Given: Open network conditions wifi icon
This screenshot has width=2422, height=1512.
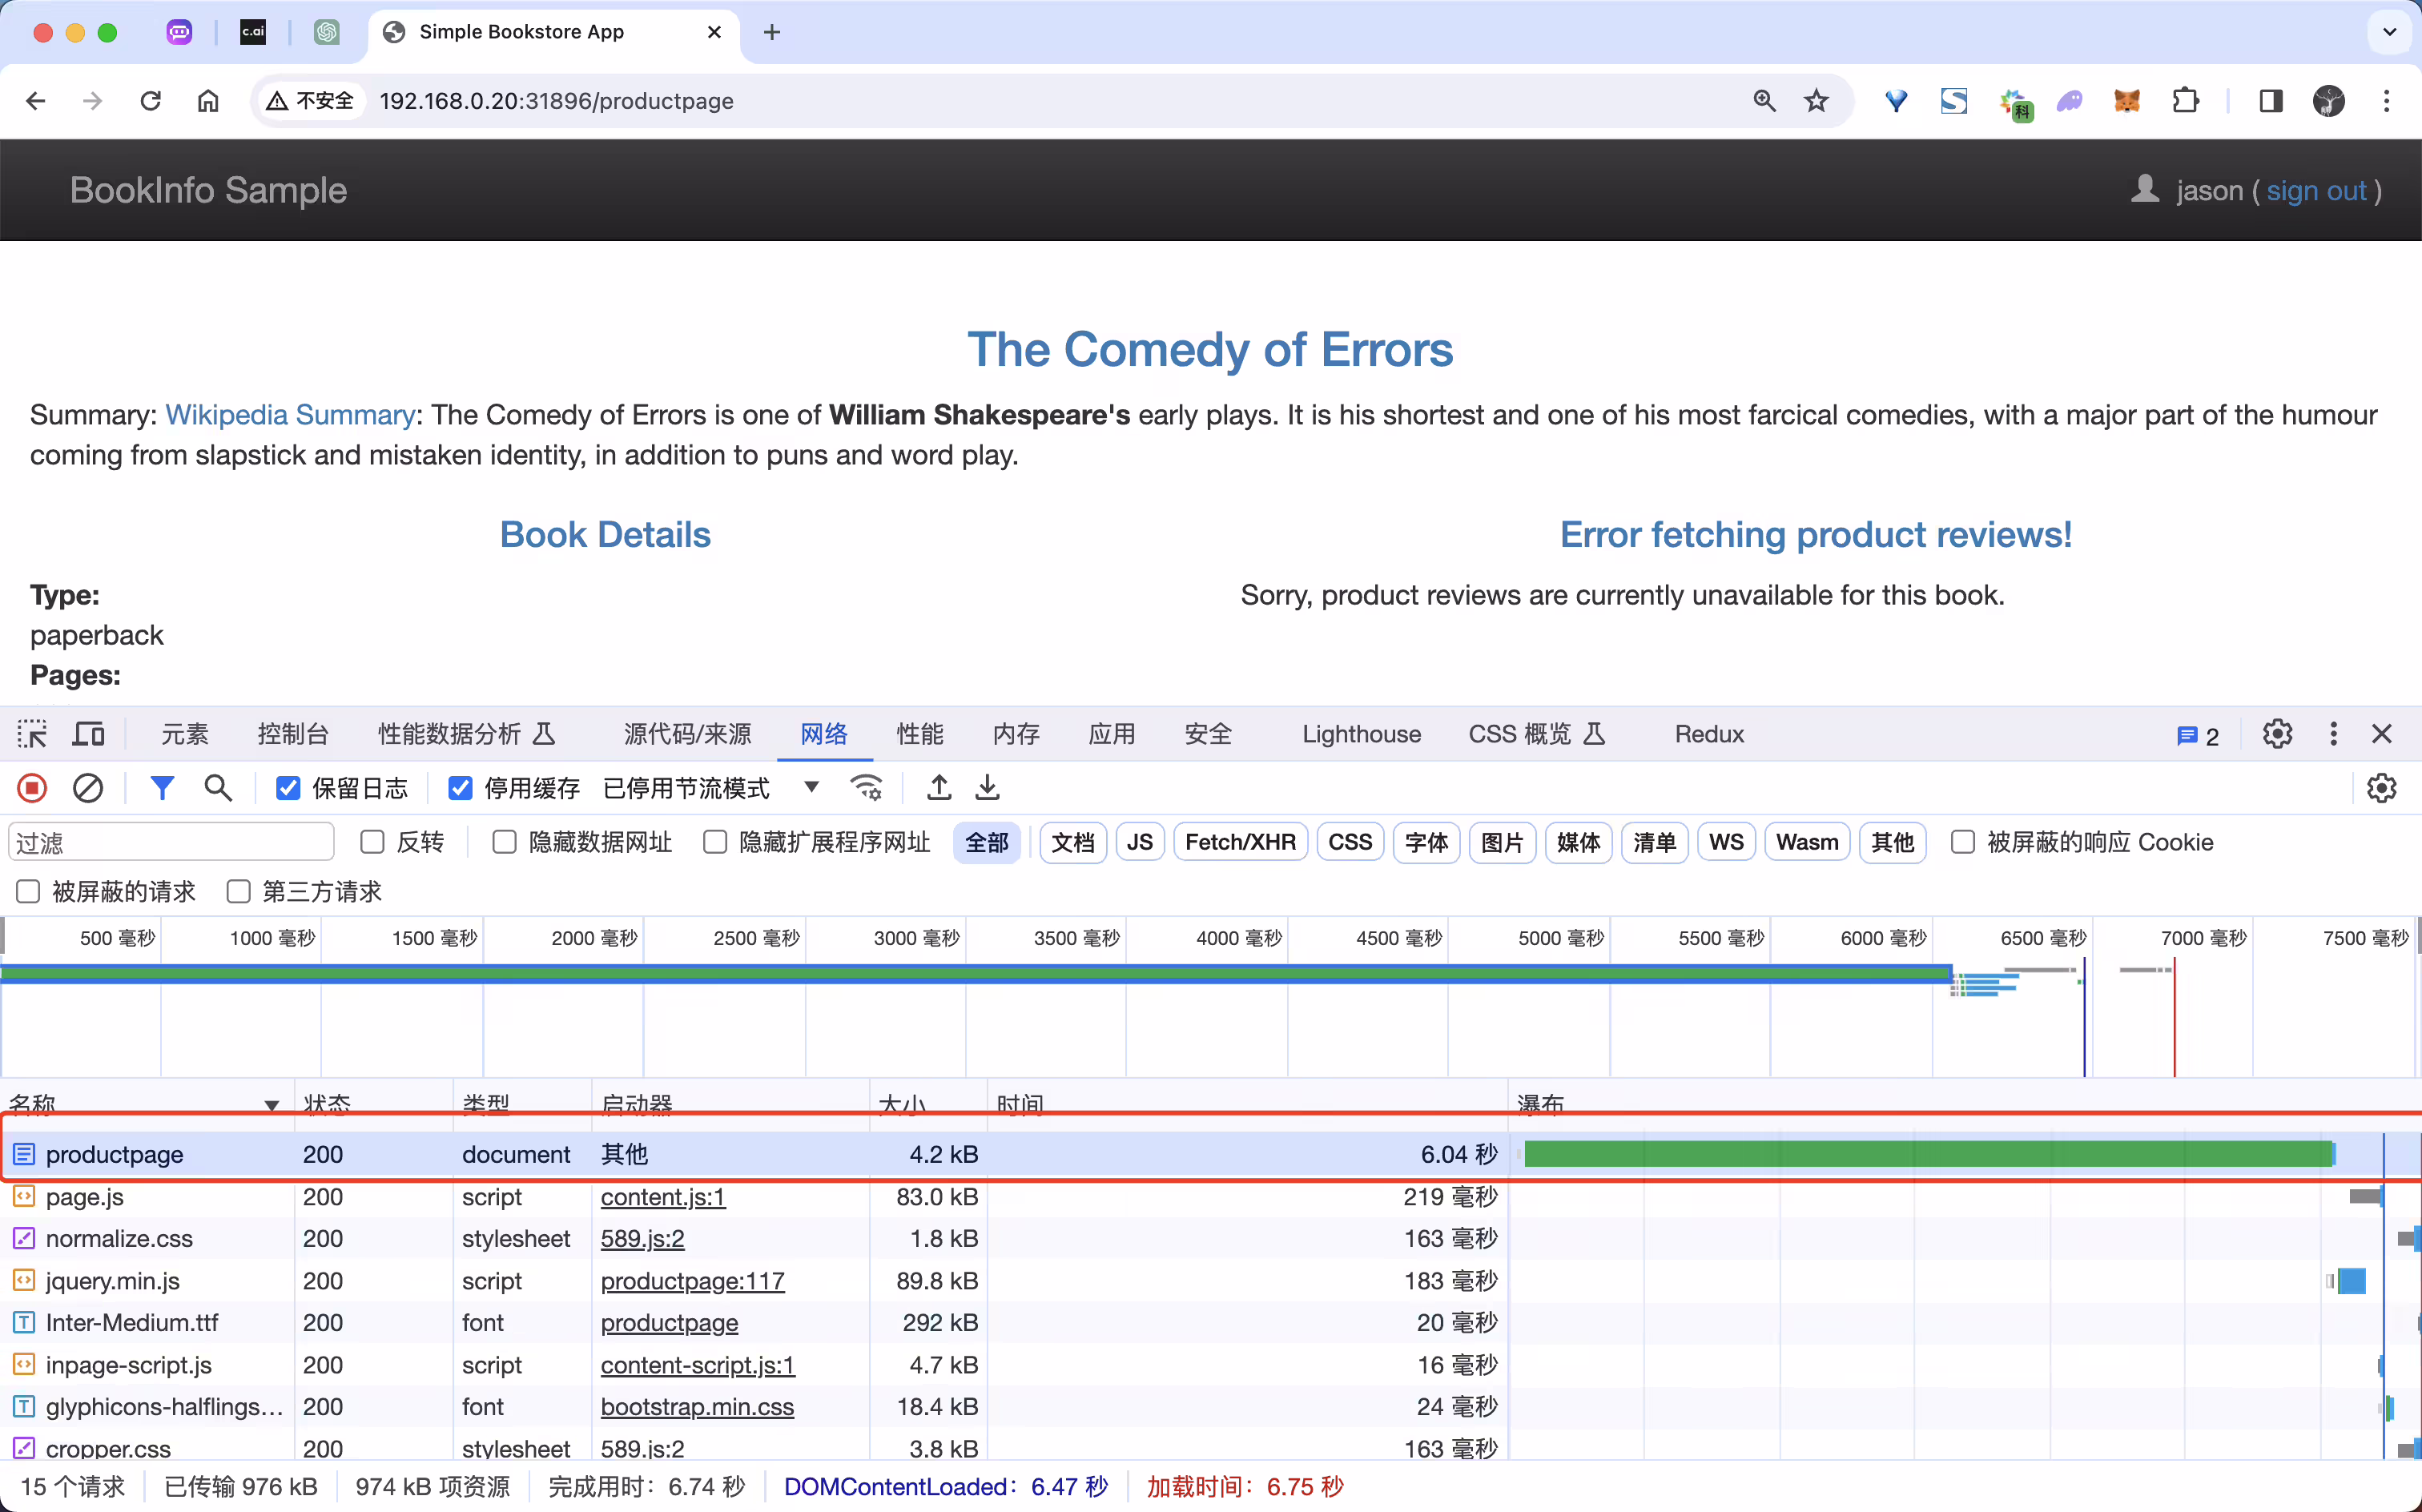Looking at the screenshot, I should [x=866, y=789].
